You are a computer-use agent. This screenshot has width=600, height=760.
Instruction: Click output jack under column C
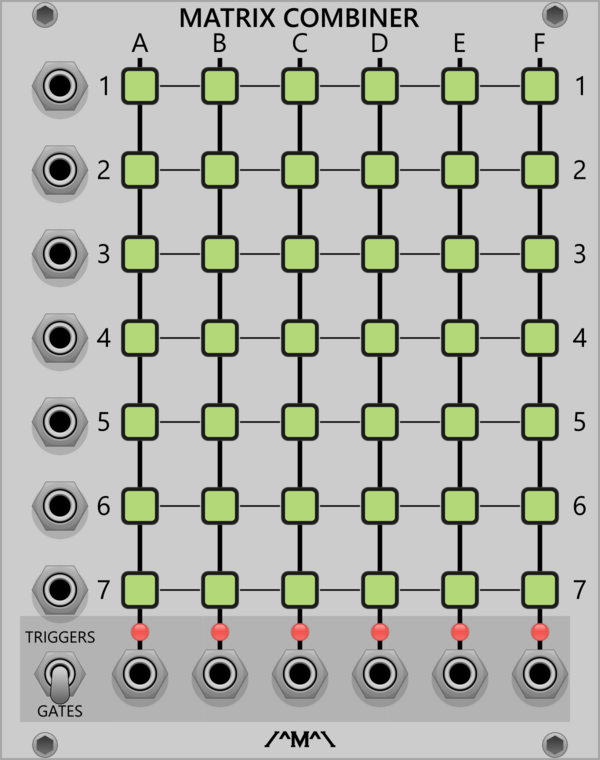point(300,674)
